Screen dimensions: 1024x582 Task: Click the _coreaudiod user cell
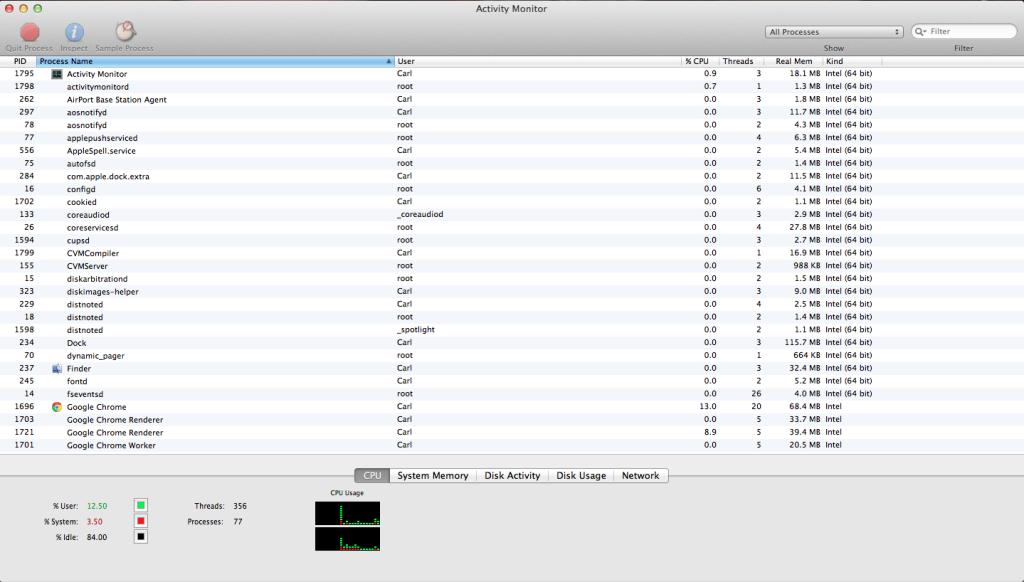pos(420,214)
